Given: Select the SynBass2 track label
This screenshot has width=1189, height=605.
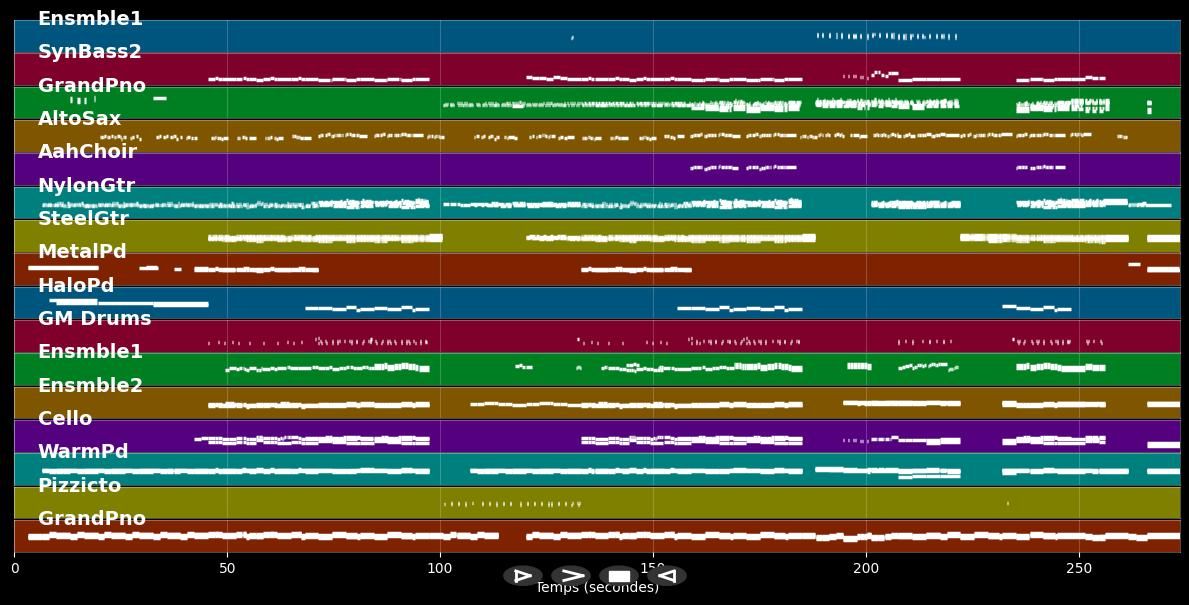Looking at the screenshot, I should [x=90, y=52].
